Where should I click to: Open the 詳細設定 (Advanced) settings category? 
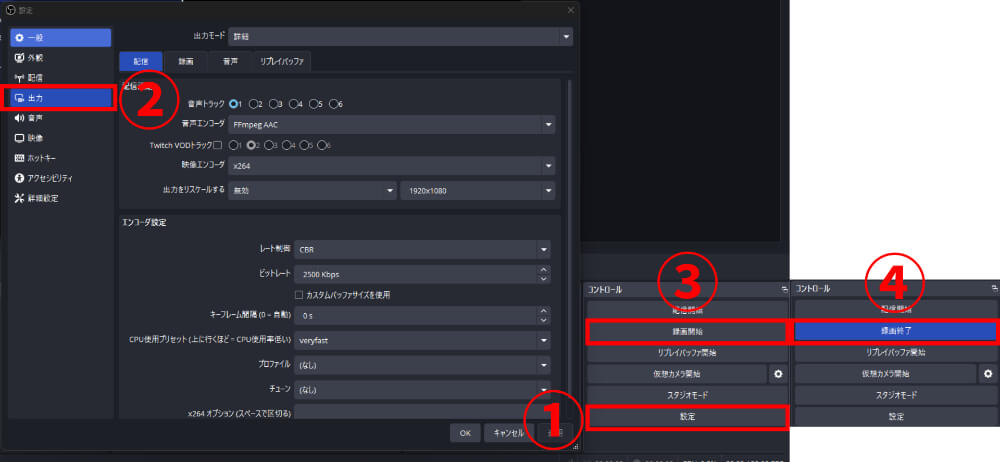point(61,198)
